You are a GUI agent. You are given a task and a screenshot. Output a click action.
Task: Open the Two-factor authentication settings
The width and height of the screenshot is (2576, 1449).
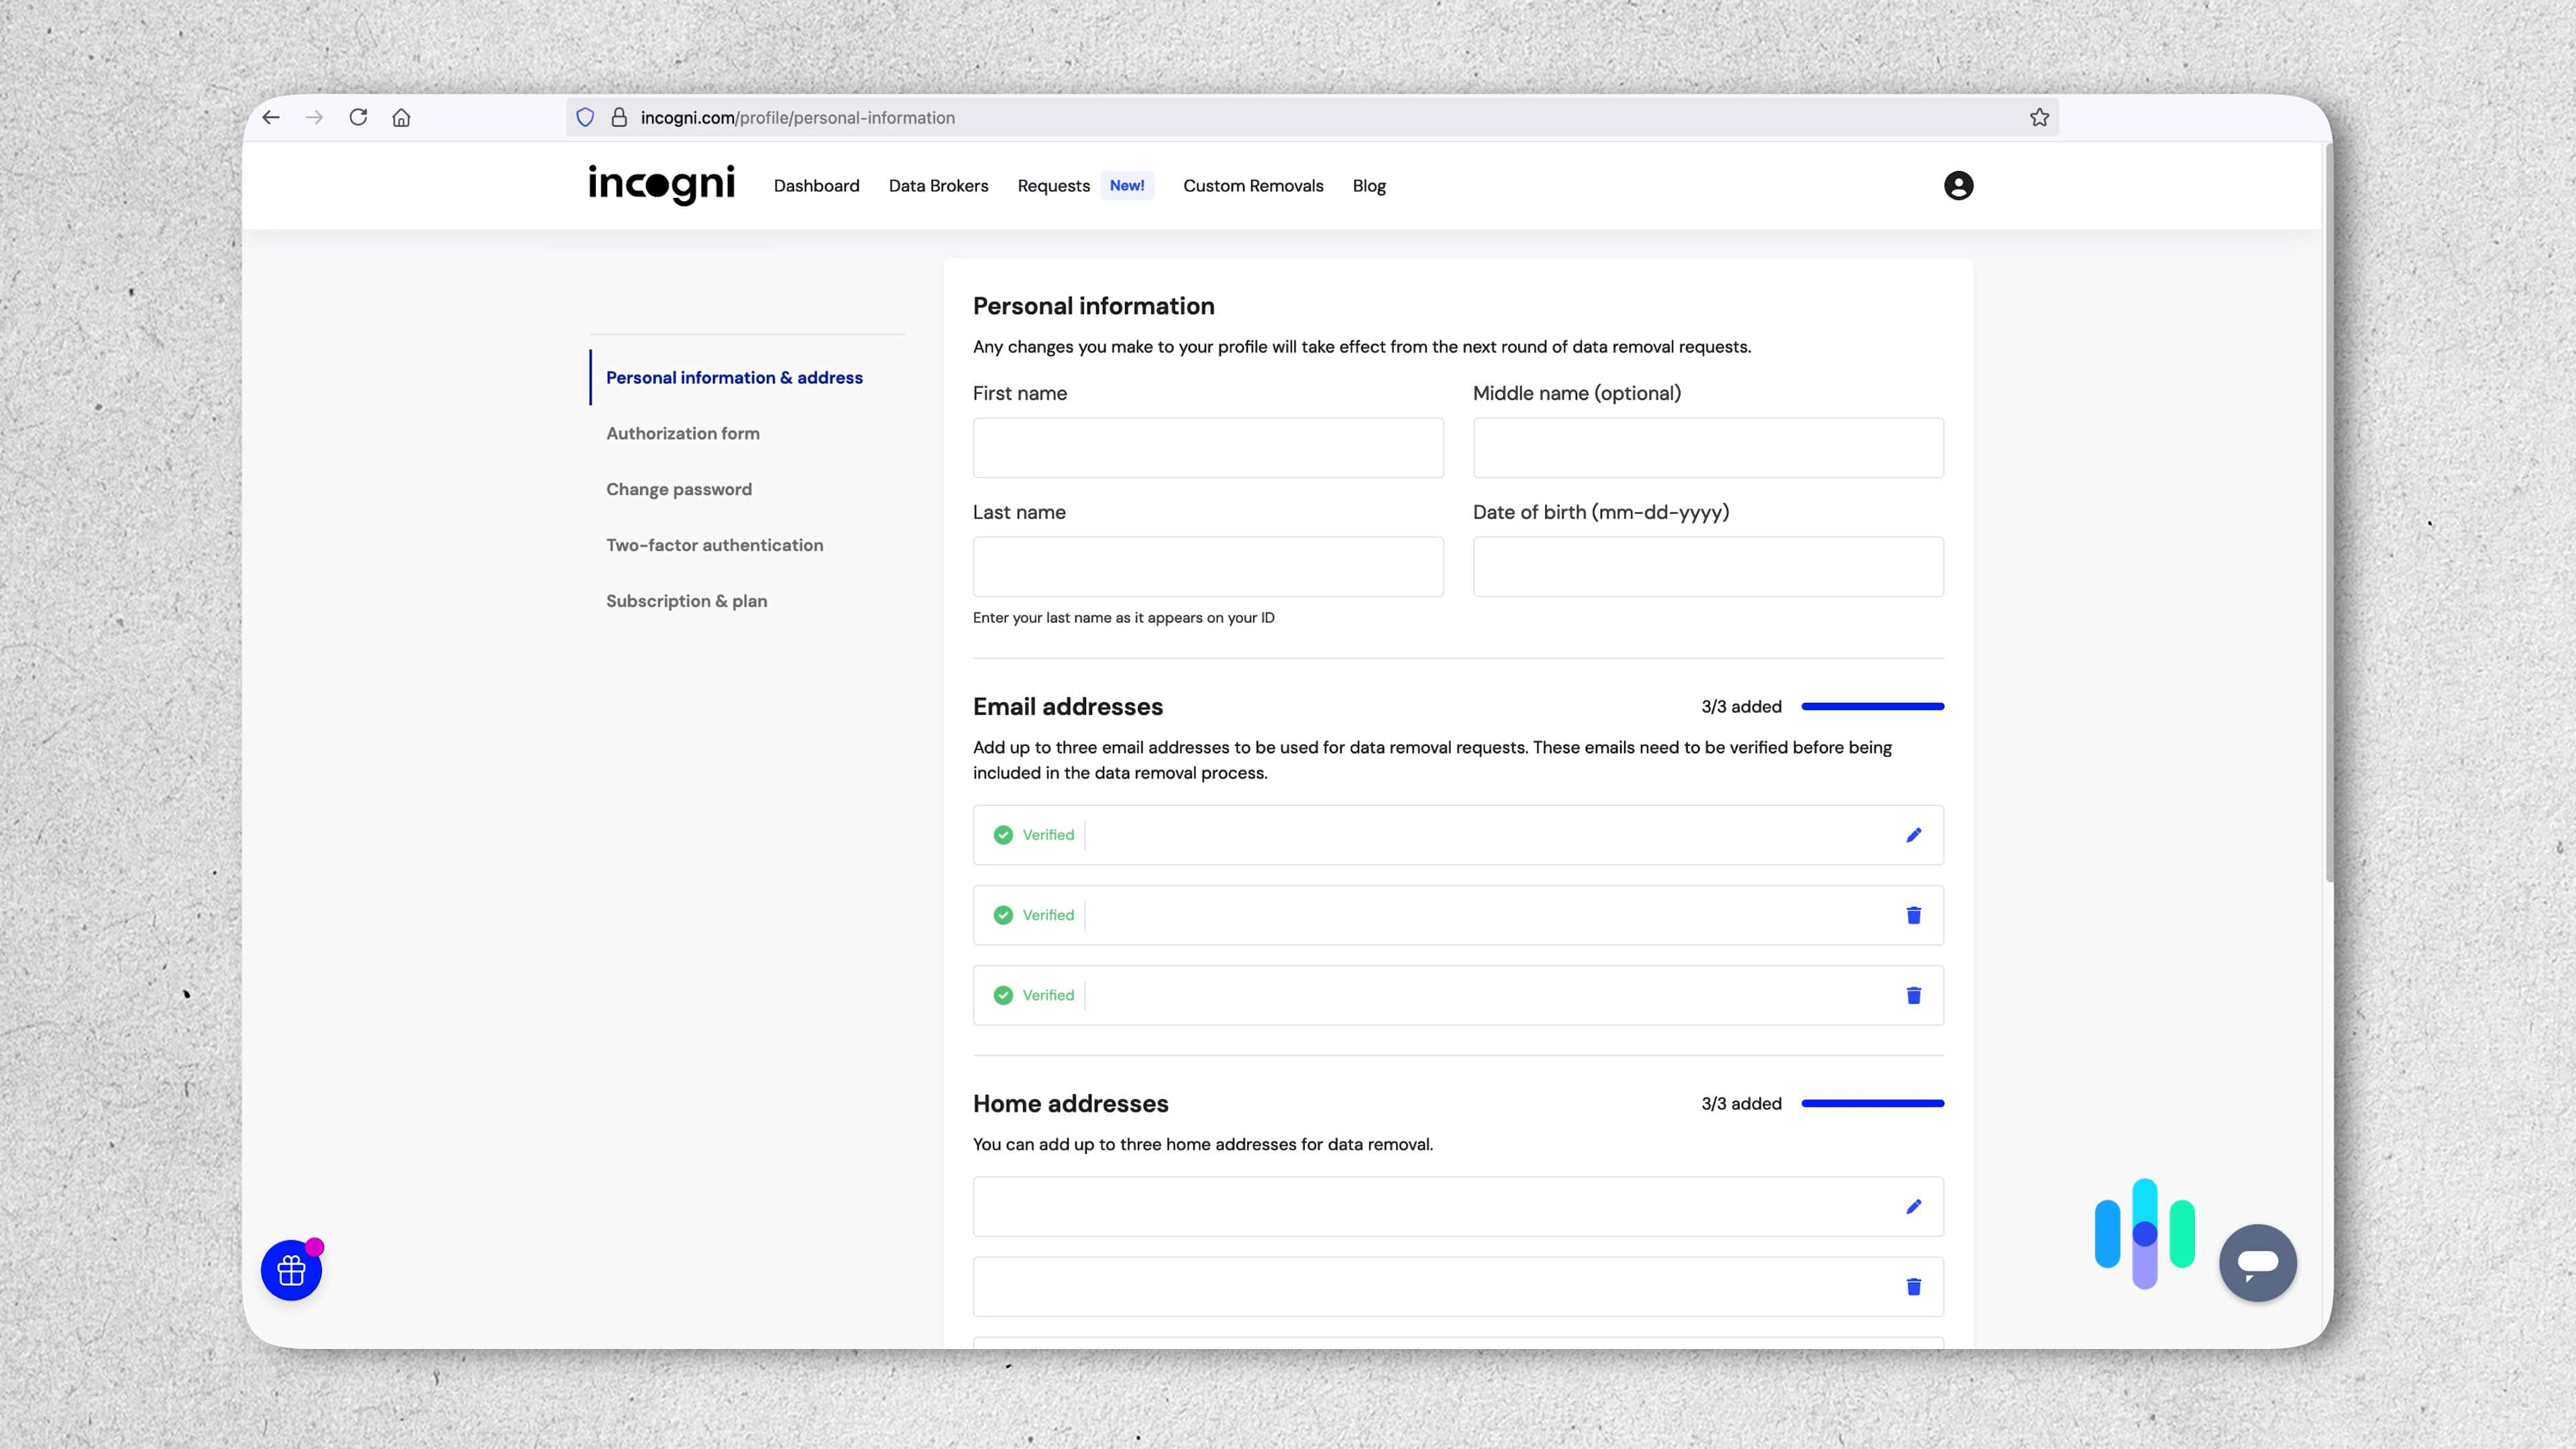(x=714, y=545)
